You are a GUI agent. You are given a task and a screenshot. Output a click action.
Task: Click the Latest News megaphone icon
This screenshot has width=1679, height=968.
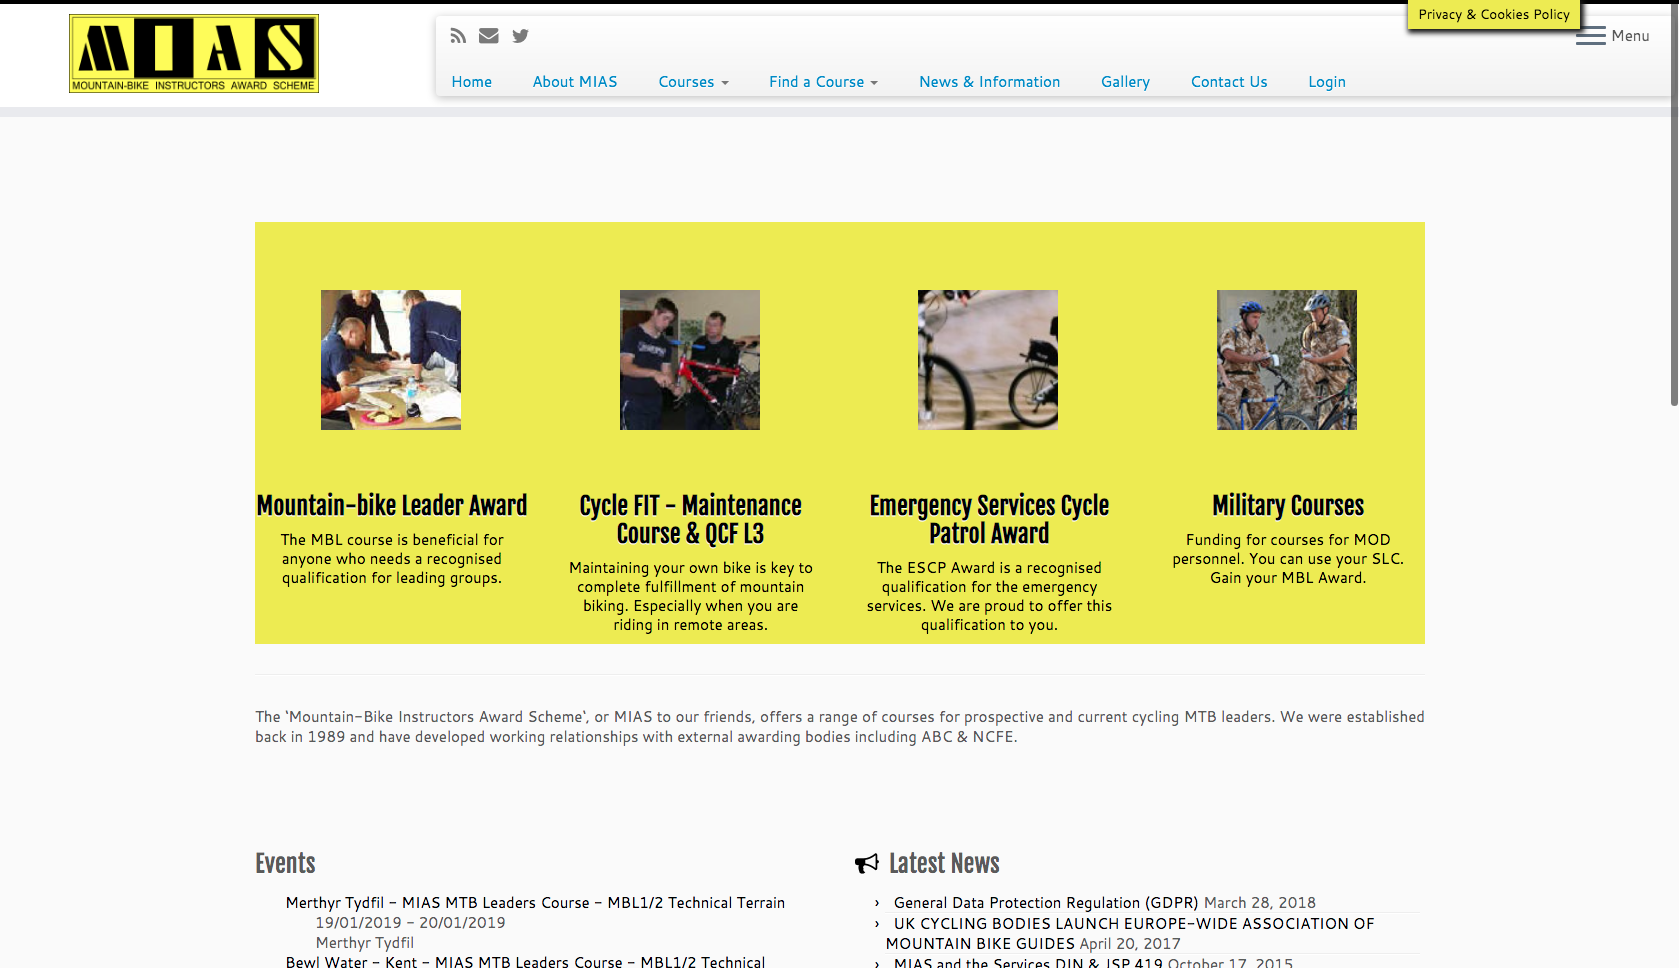pos(867,863)
